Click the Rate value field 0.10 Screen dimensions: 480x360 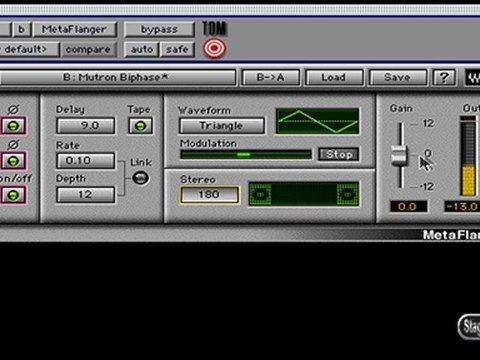(x=86, y=161)
